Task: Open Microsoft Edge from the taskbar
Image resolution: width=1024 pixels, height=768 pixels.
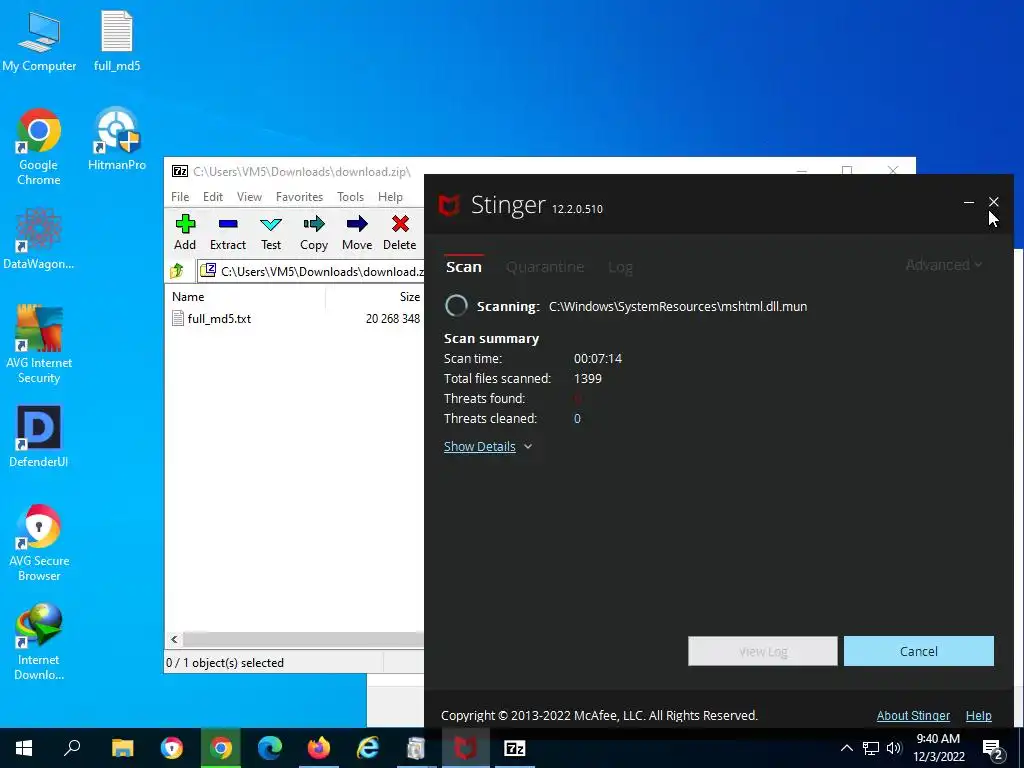Action: pos(270,748)
